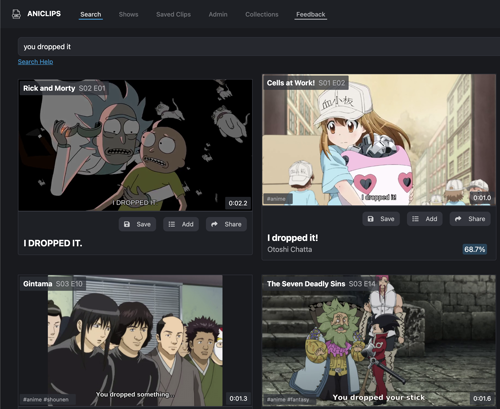Open the Admin tab
Screen dimensions: 500x409
(x=218, y=14)
